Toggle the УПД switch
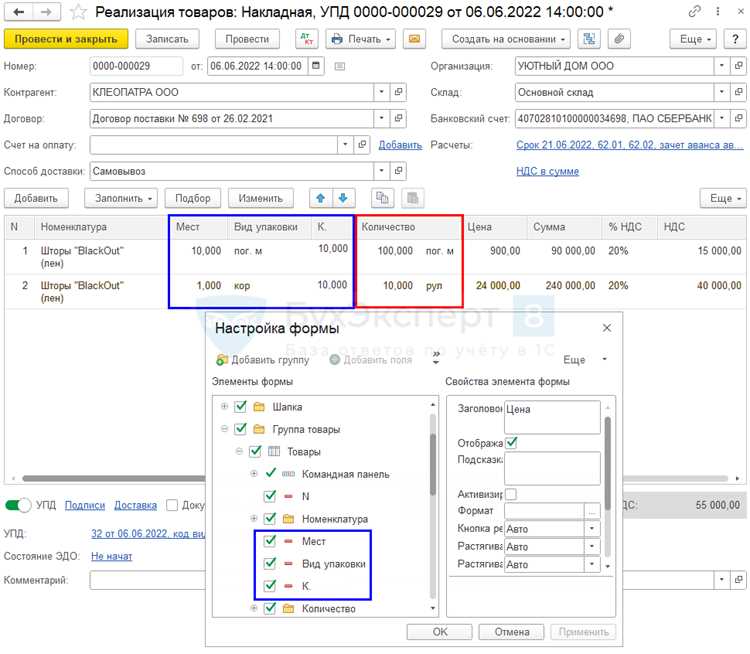Screen dimensions: 750x654 [18, 505]
